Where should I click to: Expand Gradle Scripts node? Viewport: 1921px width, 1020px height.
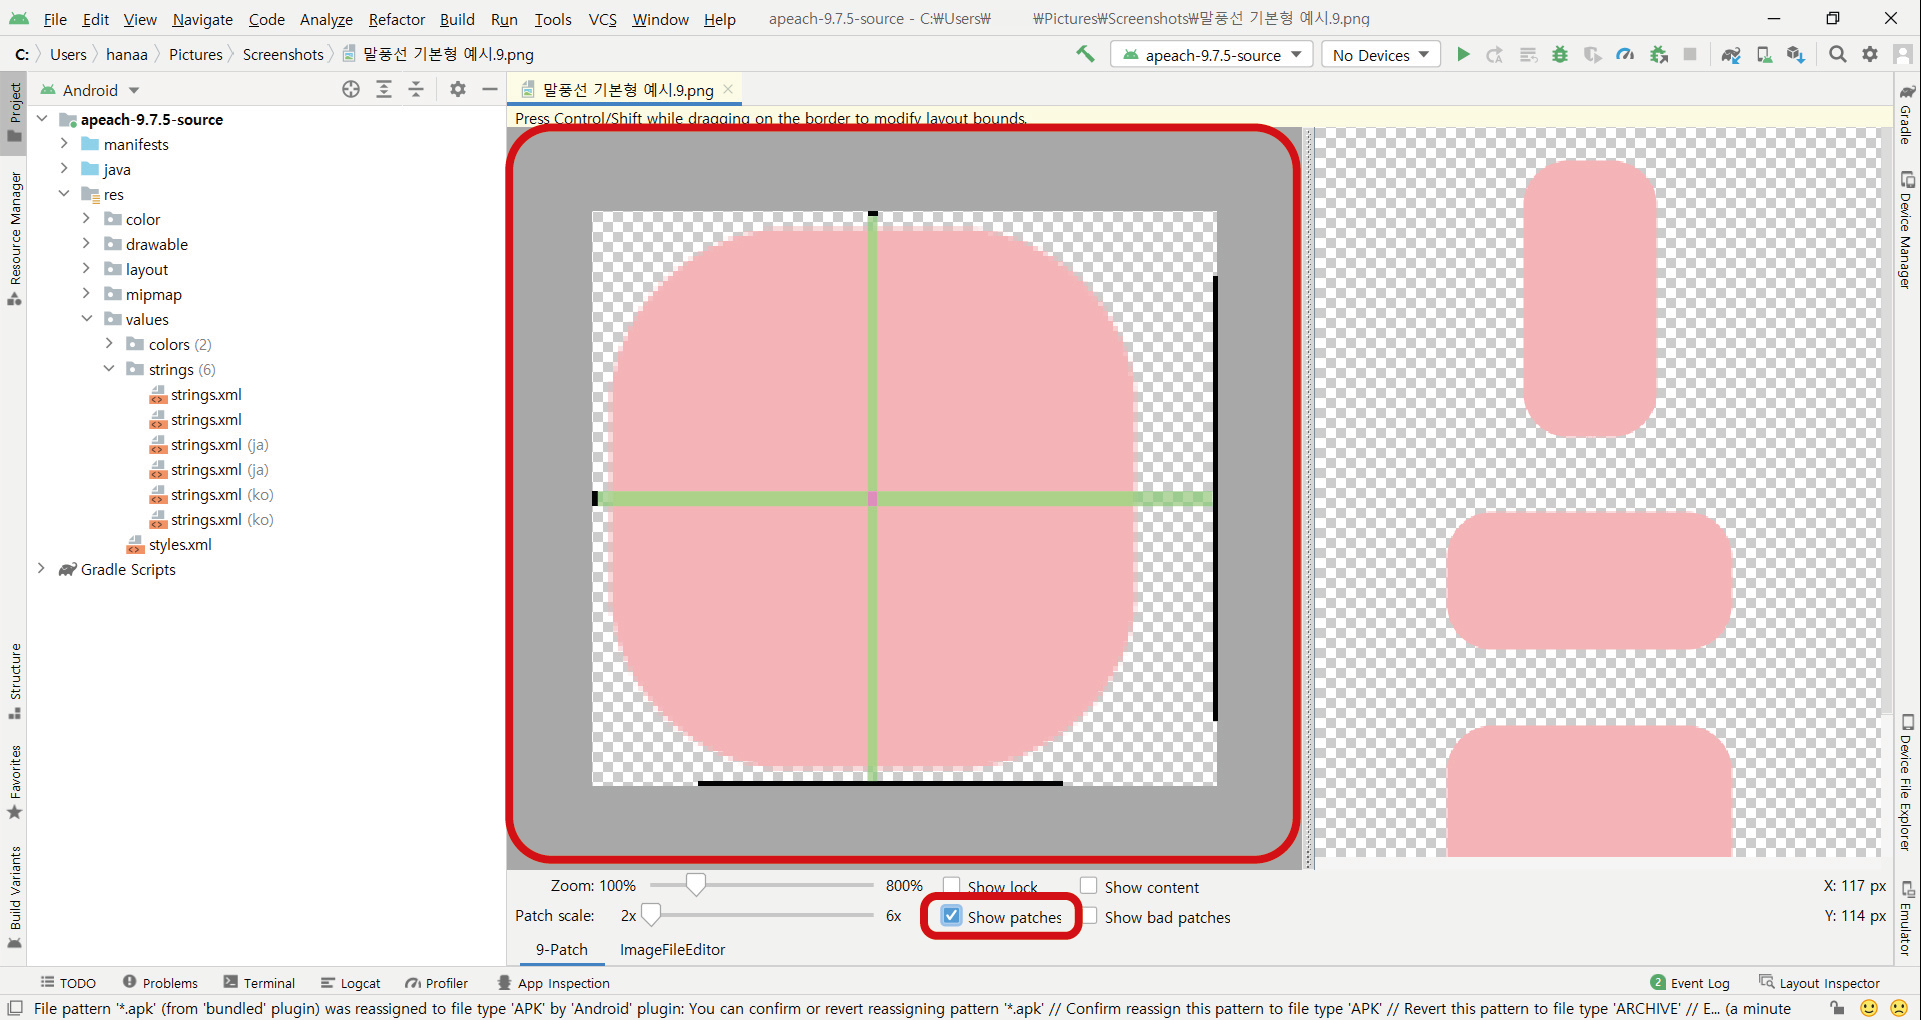click(42, 569)
